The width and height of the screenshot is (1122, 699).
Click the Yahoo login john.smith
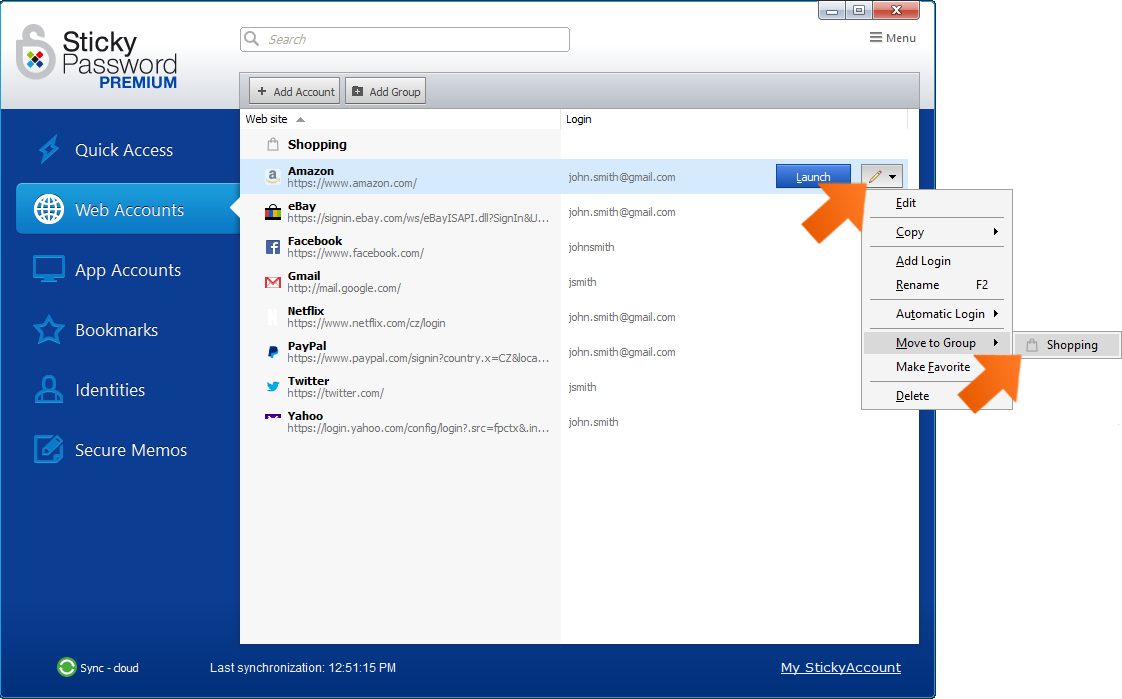tap(593, 422)
